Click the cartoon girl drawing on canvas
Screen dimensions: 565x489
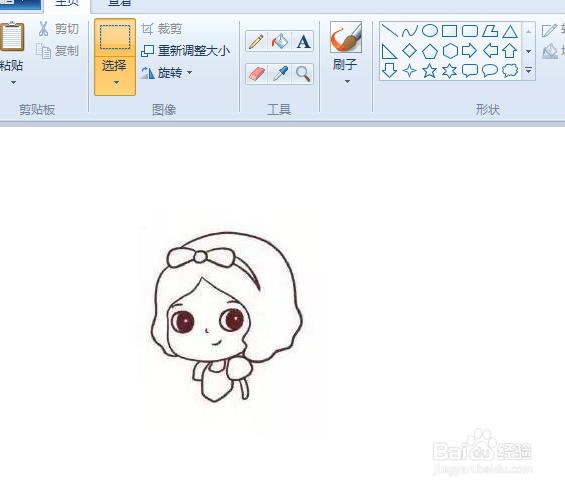pyautogui.click(x=227, y=317)
